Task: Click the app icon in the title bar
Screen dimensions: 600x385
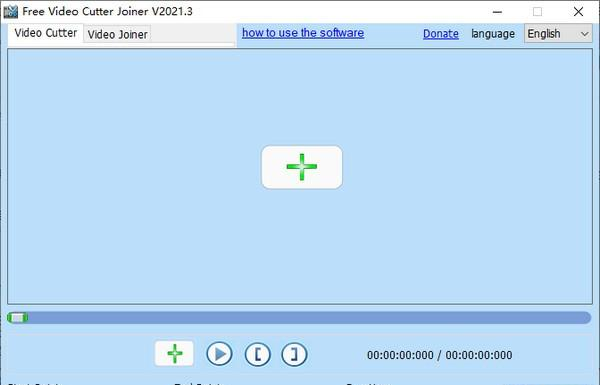Action: click(10, 11)
